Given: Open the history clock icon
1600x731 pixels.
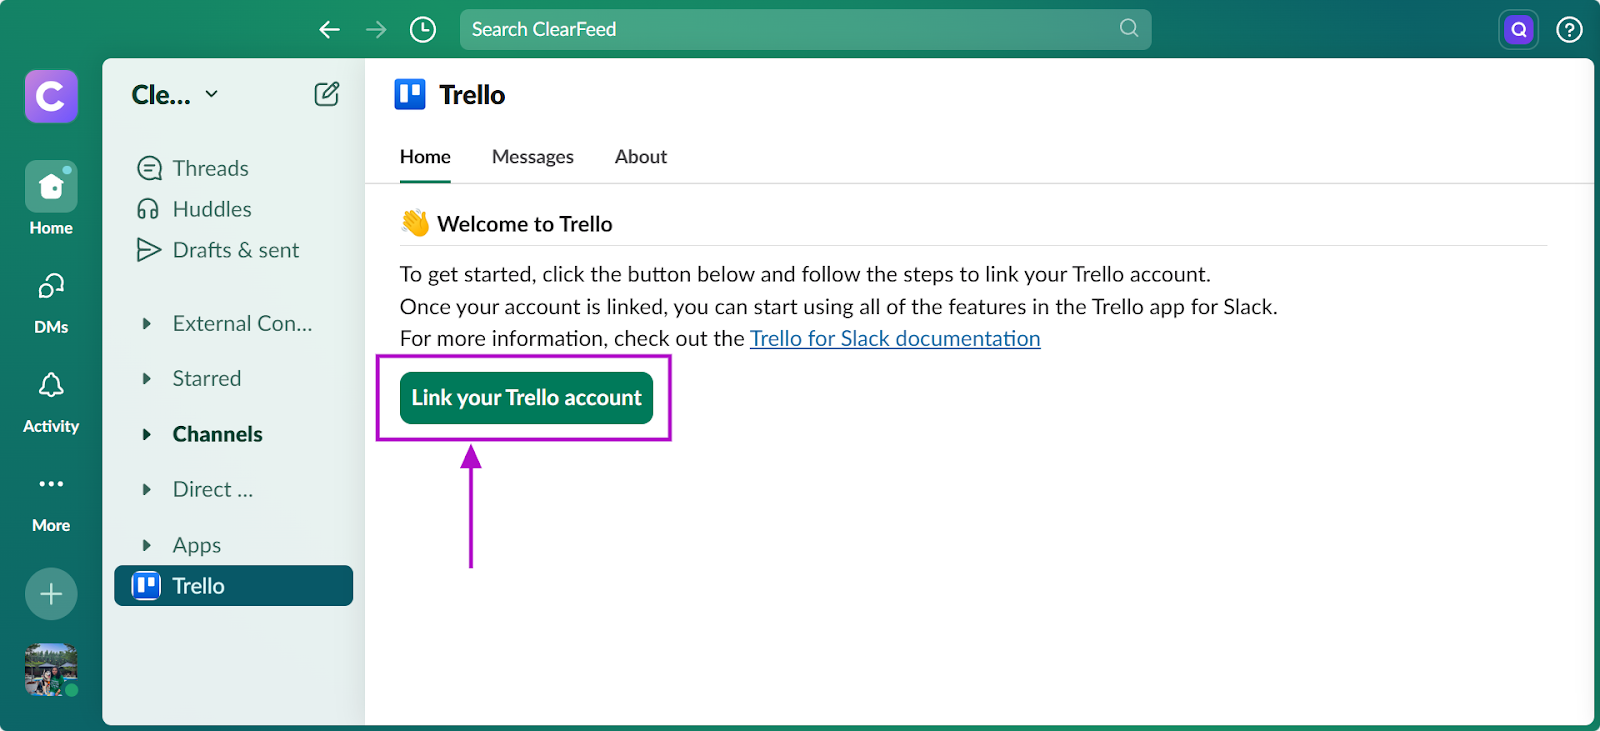Looking at the screenshot, I should point(423,29).
